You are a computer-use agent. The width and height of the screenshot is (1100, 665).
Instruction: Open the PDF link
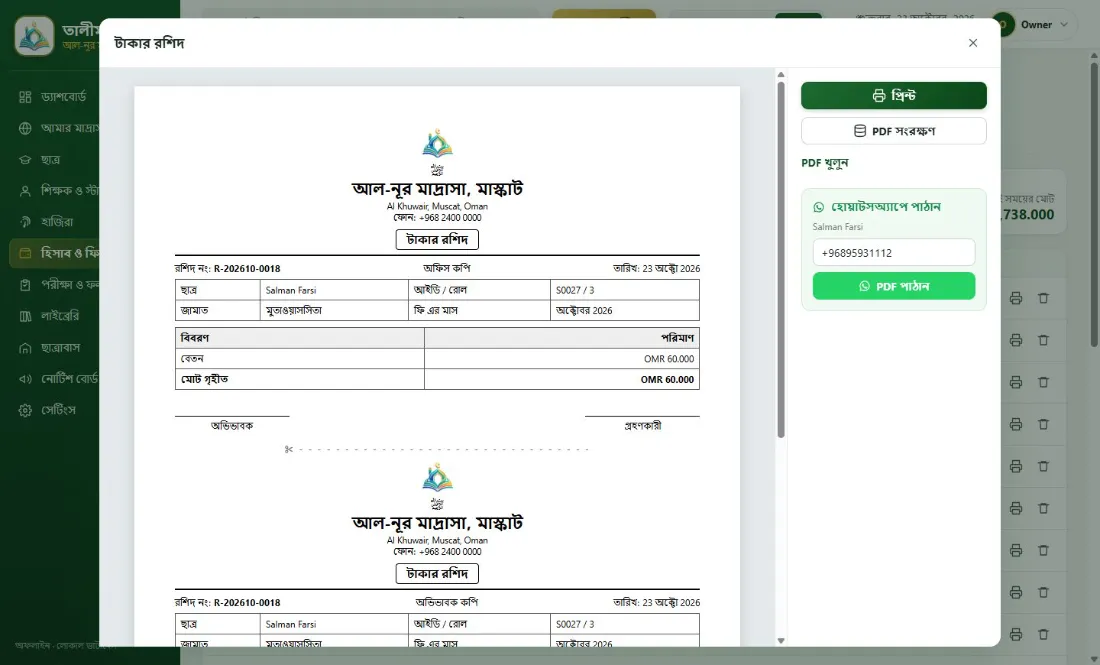825,163
